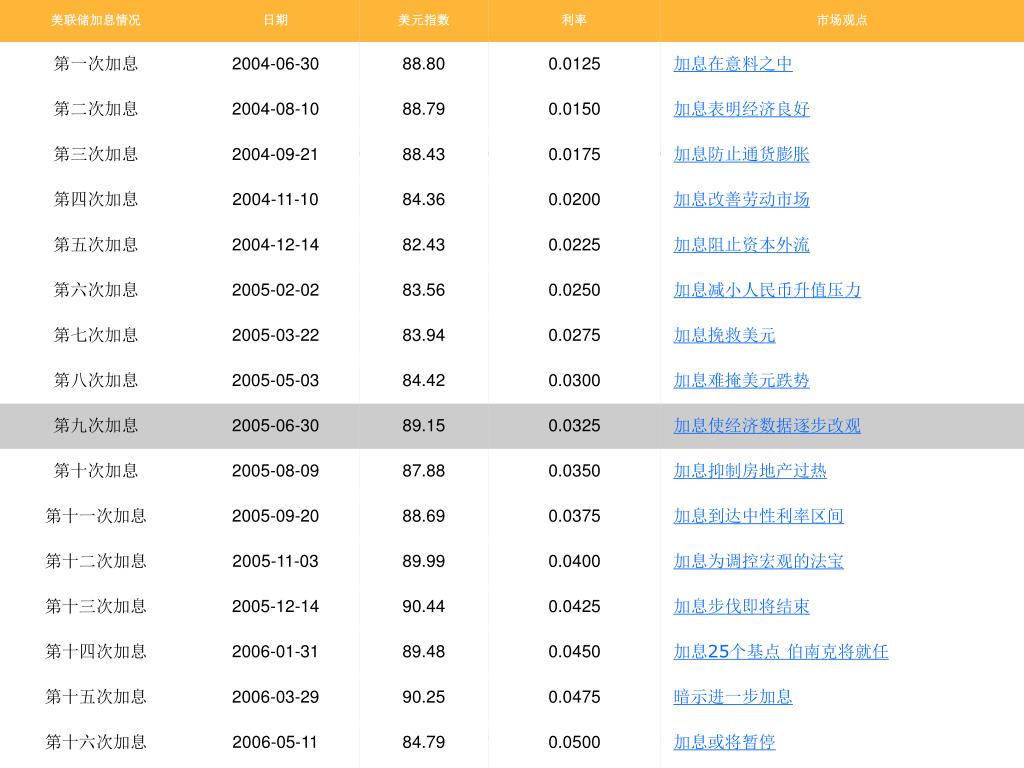This screenshot has width=1024, height=768.
Task: Select the row label 第十六次加息
Action: click(96, 742)
